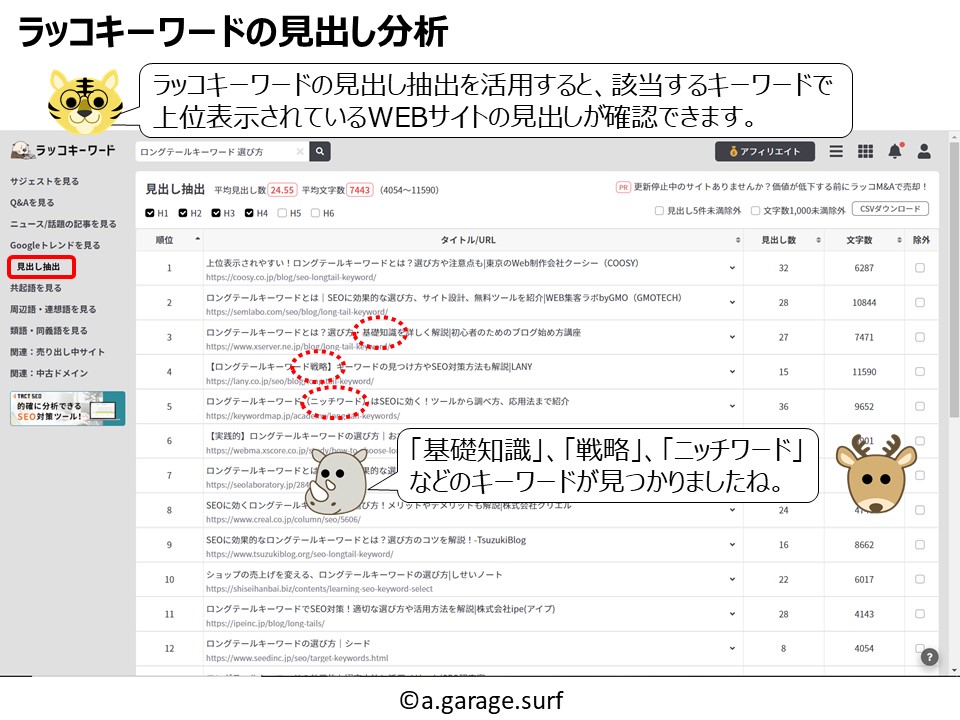Open ipeinc.jp URL link

(265, 623)
